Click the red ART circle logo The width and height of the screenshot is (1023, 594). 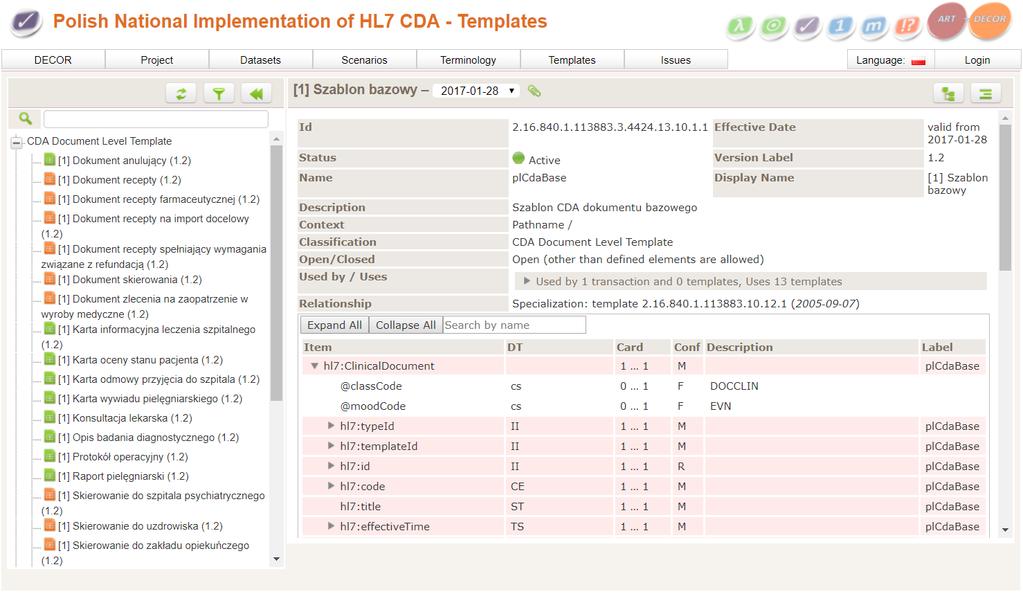946,21
